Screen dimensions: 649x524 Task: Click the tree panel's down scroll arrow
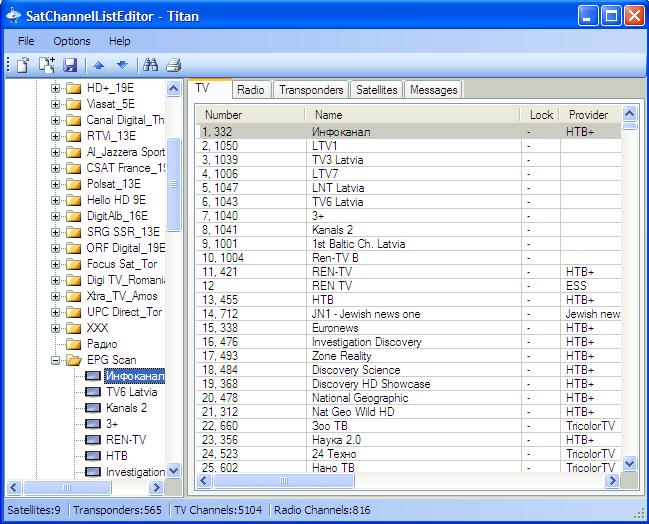pyautogui.click(x=174, y=470)
